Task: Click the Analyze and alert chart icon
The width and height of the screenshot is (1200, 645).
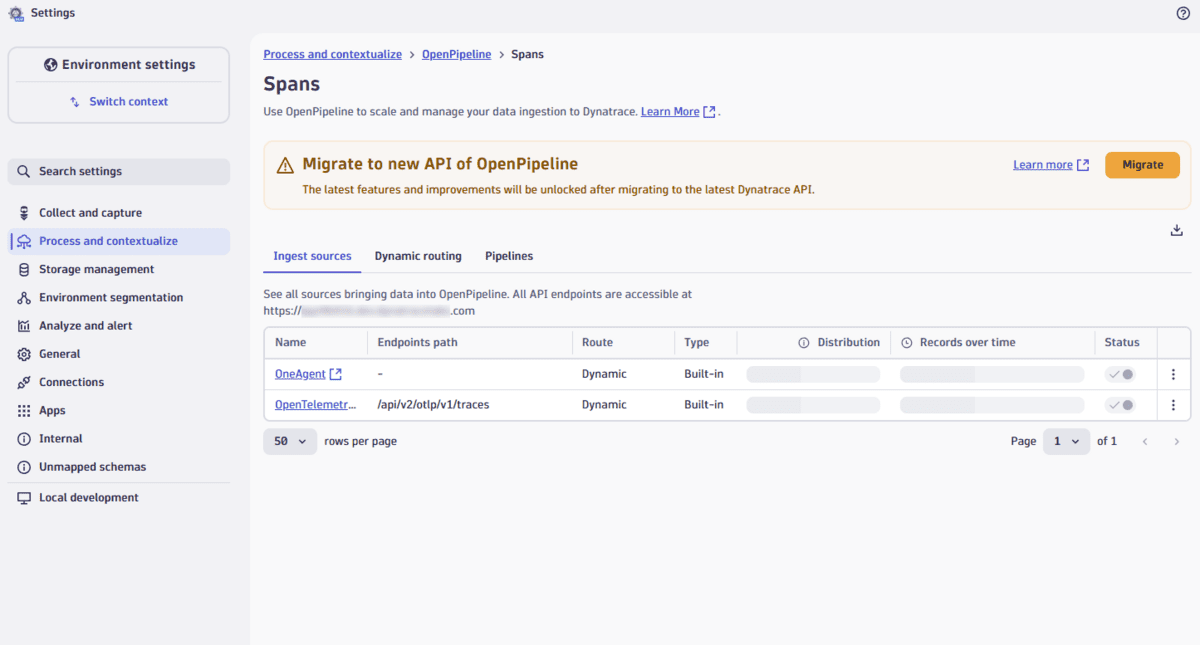Action: click(x=24, y=325)
